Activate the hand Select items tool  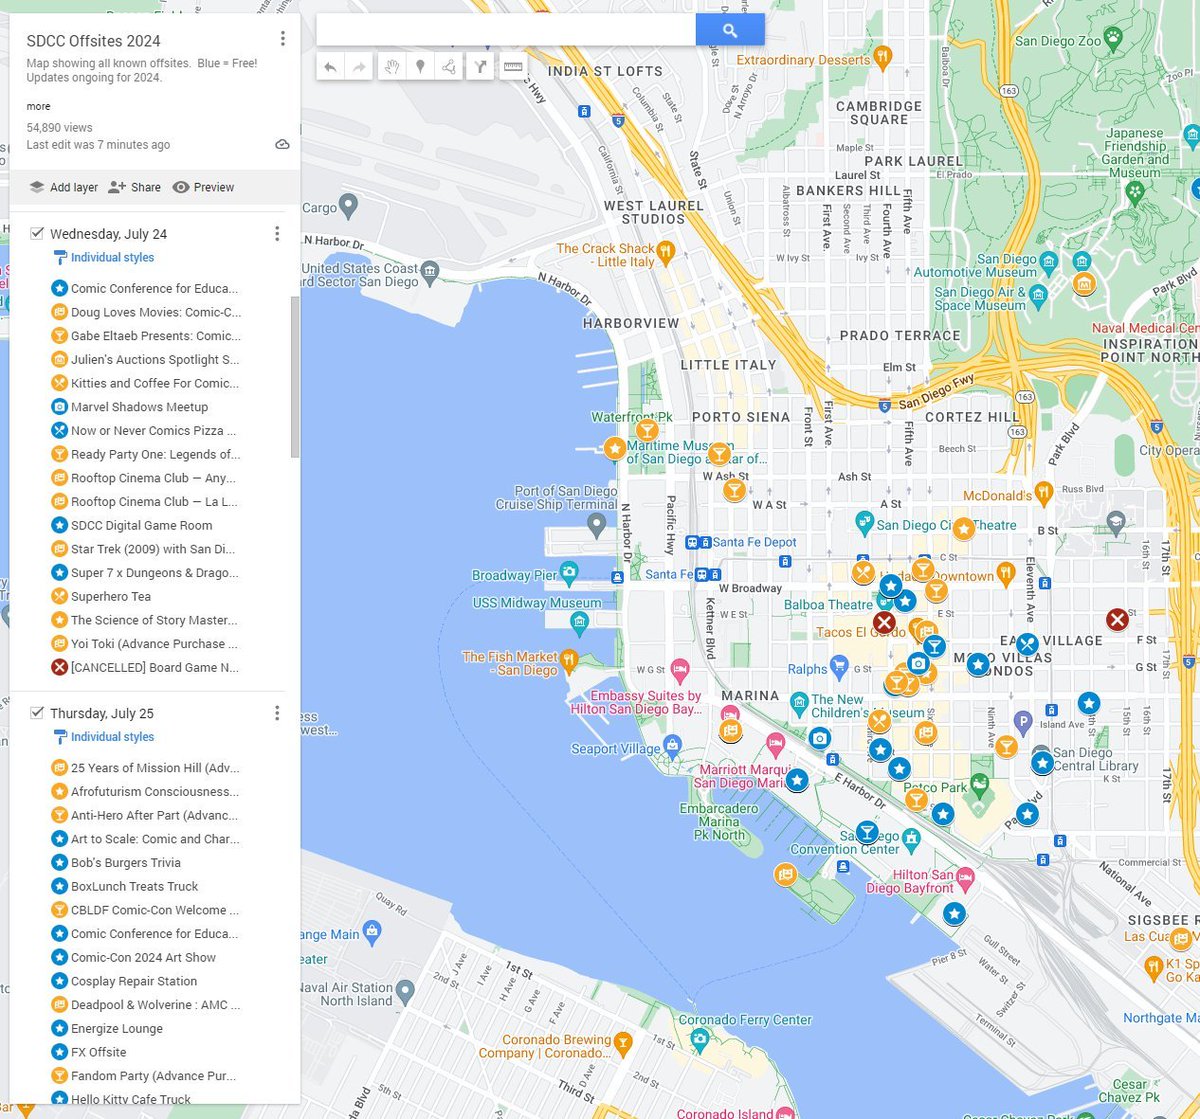391,66
